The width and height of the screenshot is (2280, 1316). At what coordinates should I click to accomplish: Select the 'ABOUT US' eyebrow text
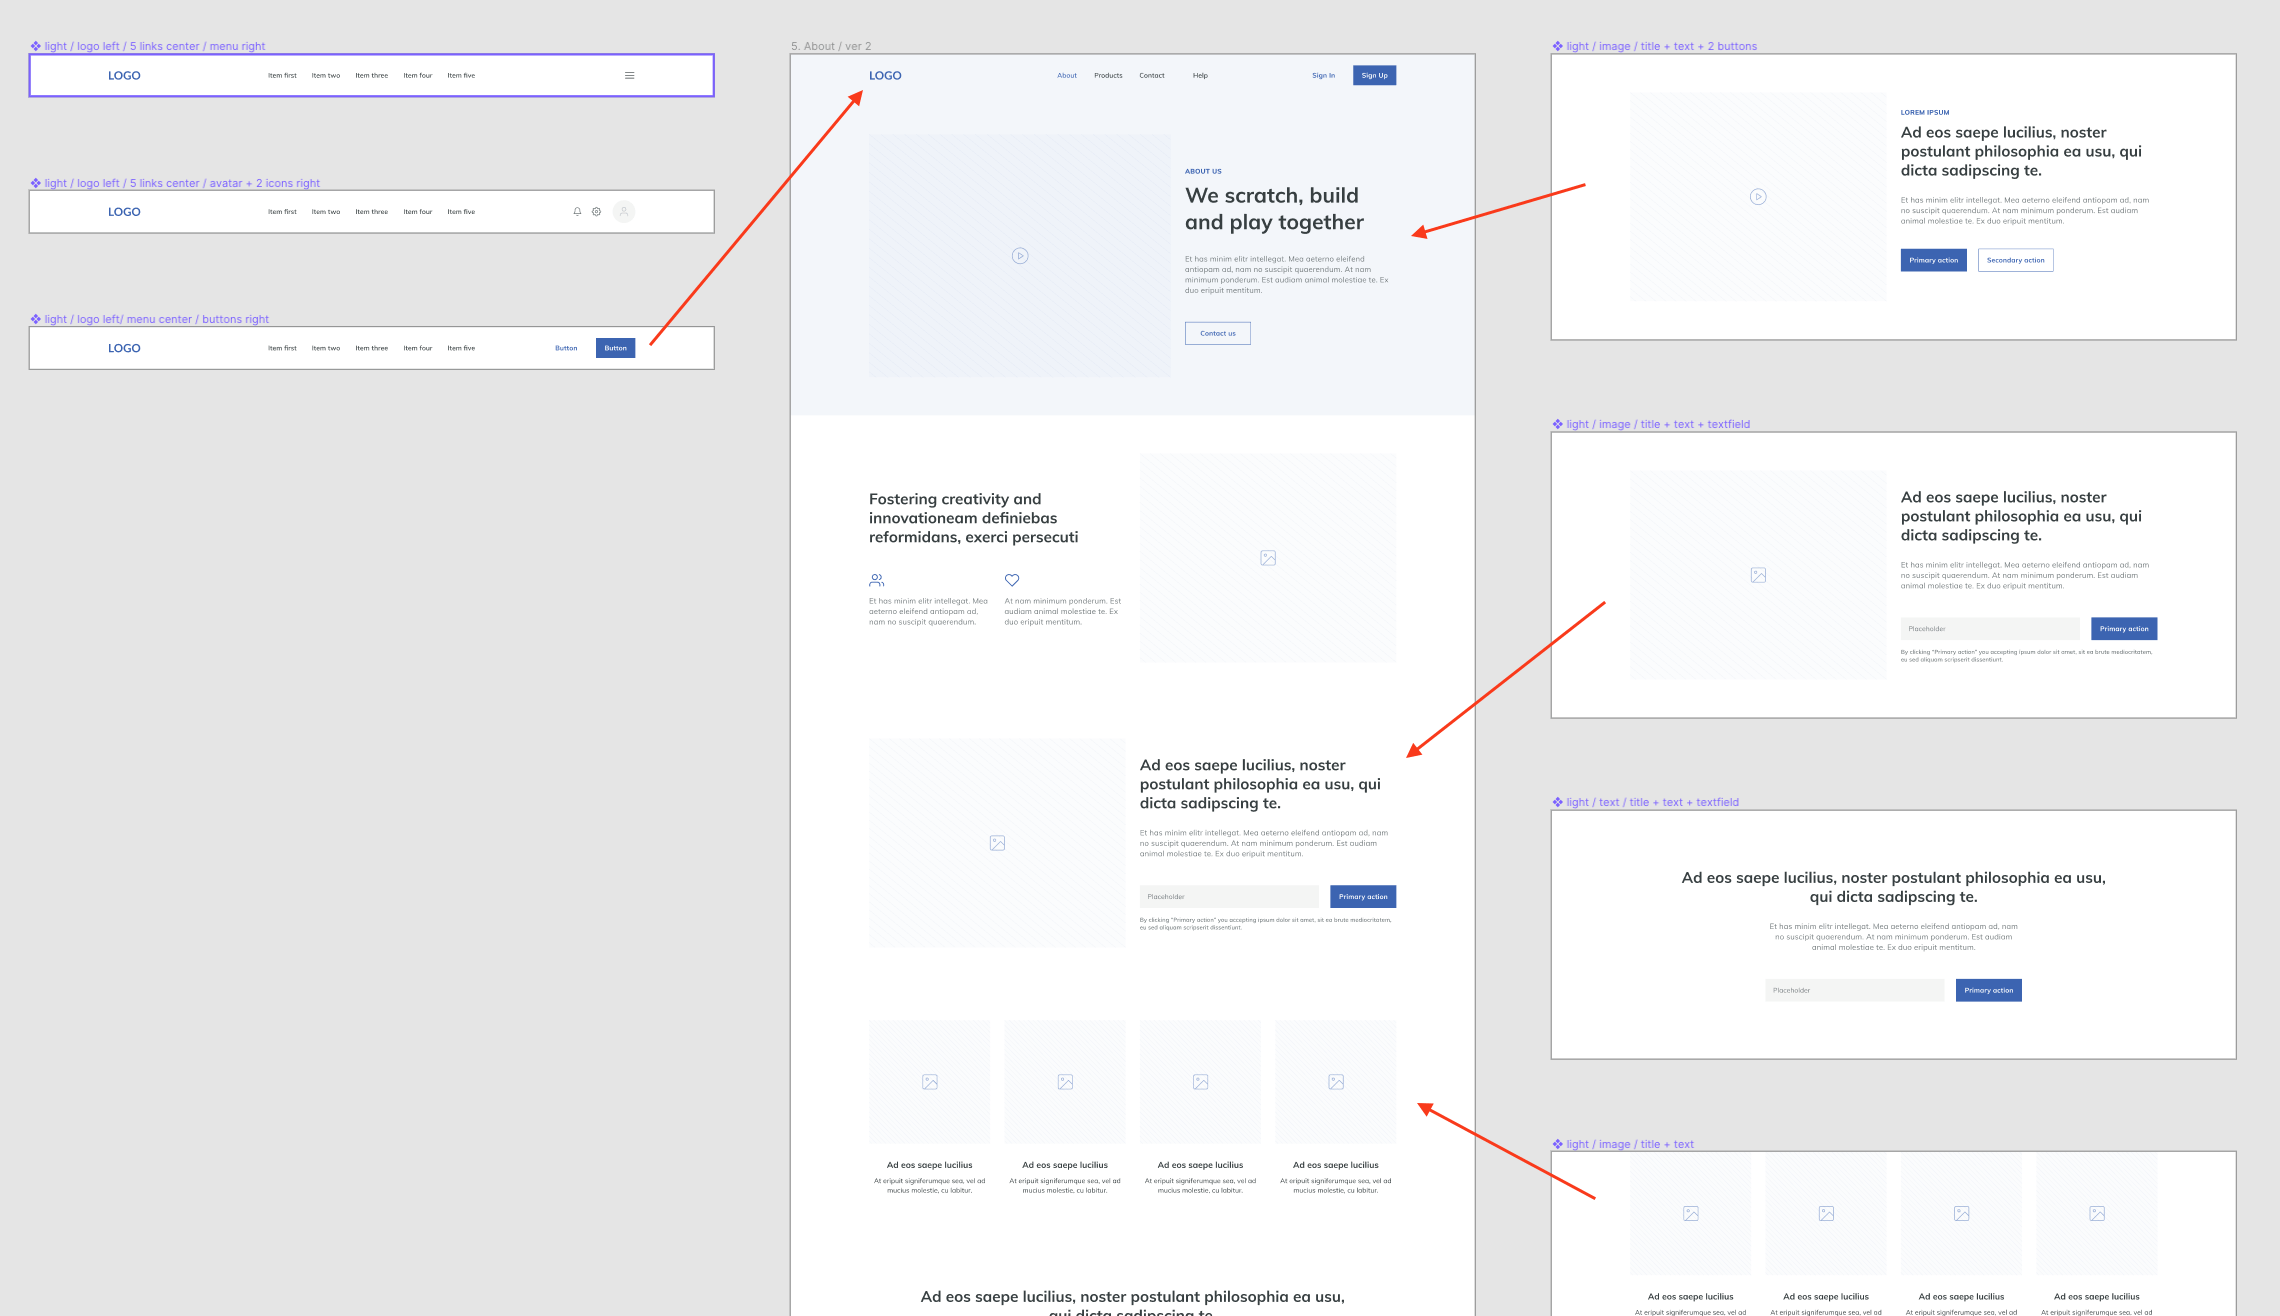coord(1203,171)
